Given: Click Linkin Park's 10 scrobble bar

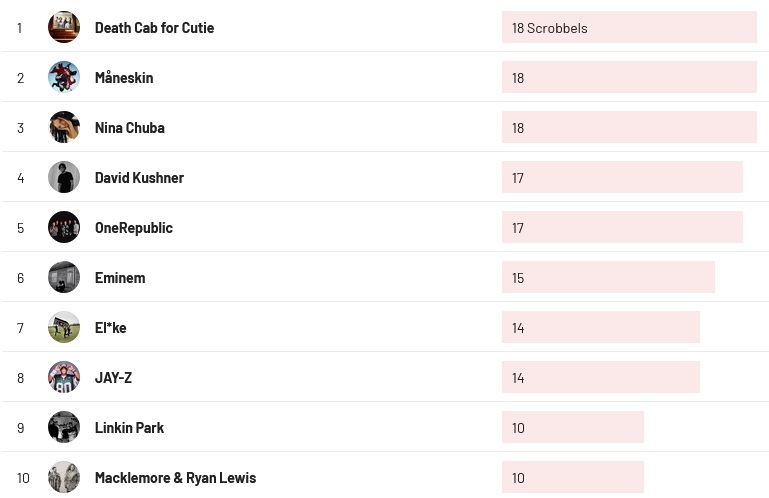Looking at the screenshot, I should tap(572, 428).
